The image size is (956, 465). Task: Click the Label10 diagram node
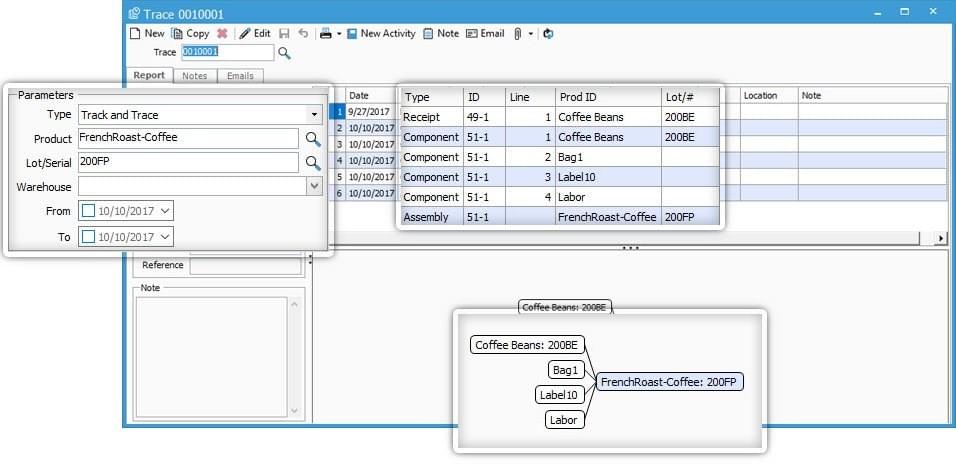click(559, 394)
